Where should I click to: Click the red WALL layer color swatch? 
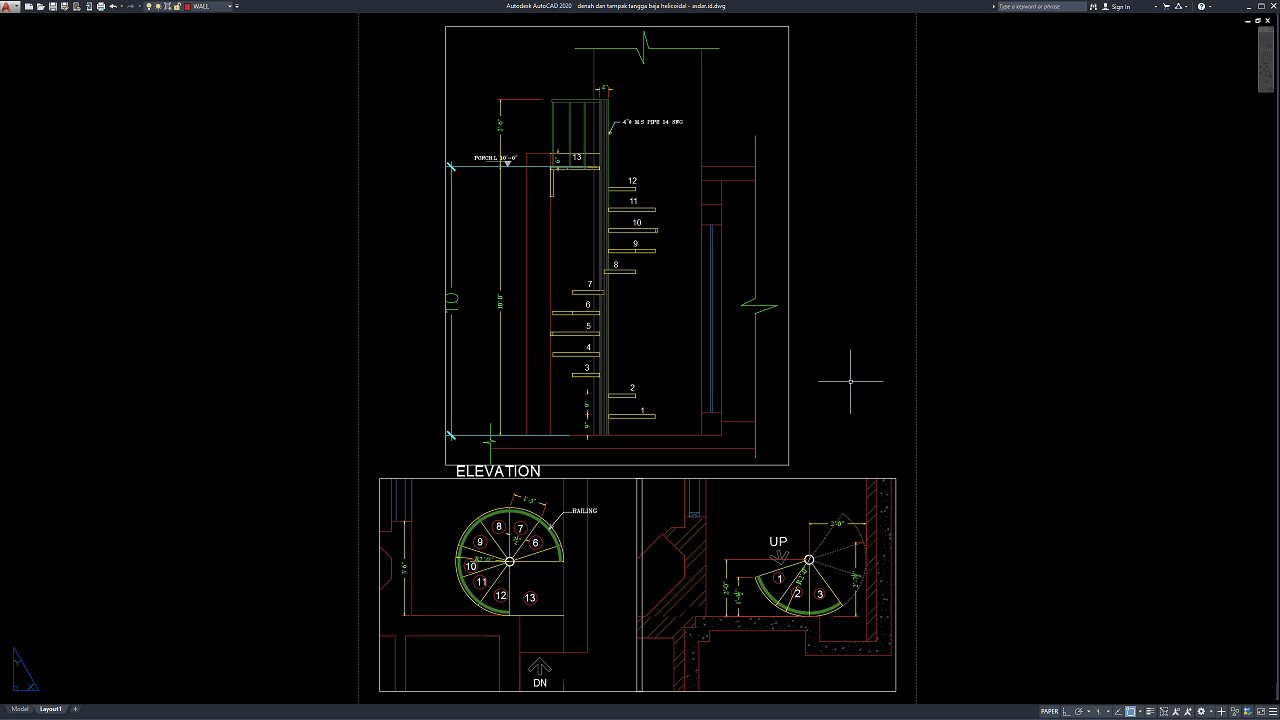(187, 6)
